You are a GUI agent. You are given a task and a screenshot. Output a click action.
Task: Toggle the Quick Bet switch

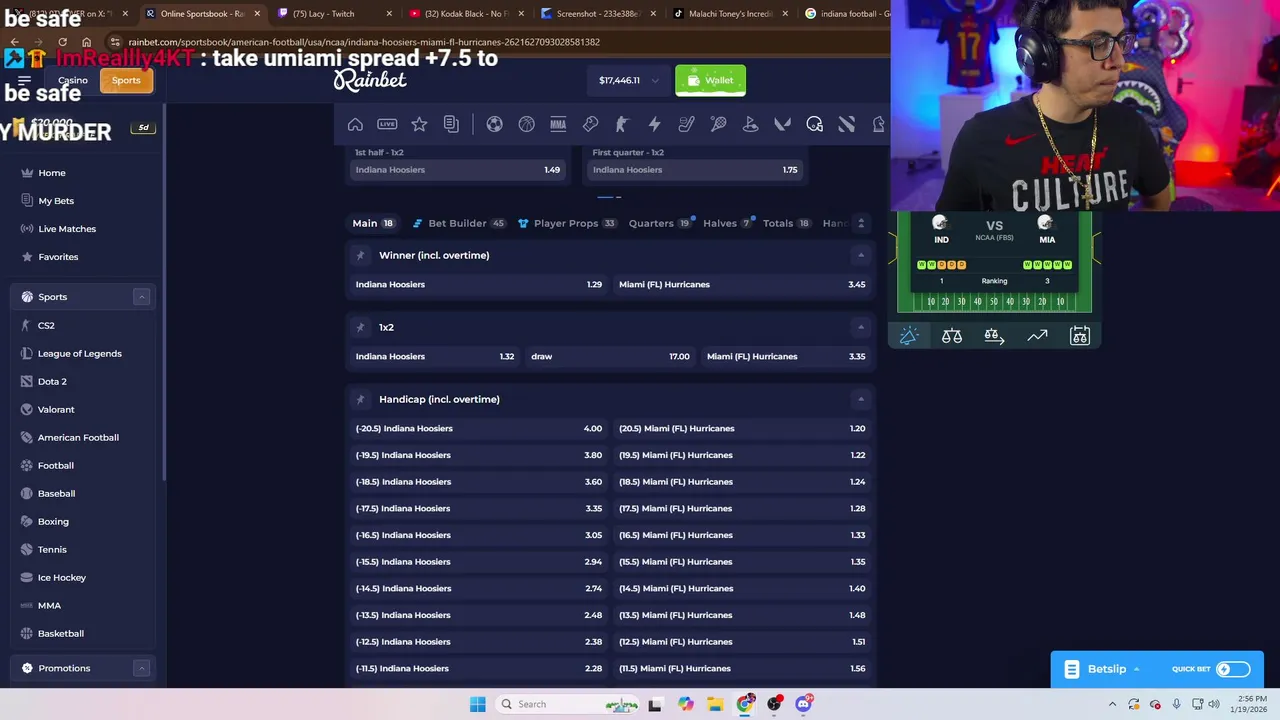(1233, 669)
